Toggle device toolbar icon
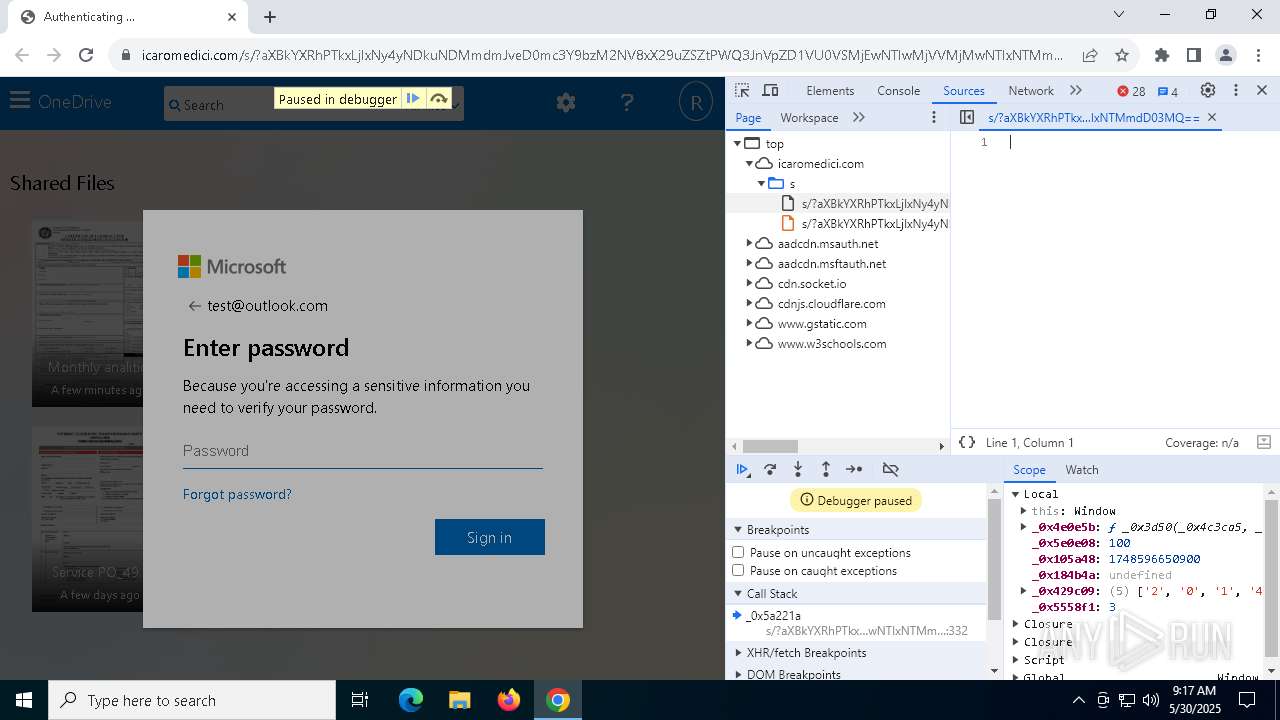The height and width of the screenshot is (720, 1280). click(770, 90)
